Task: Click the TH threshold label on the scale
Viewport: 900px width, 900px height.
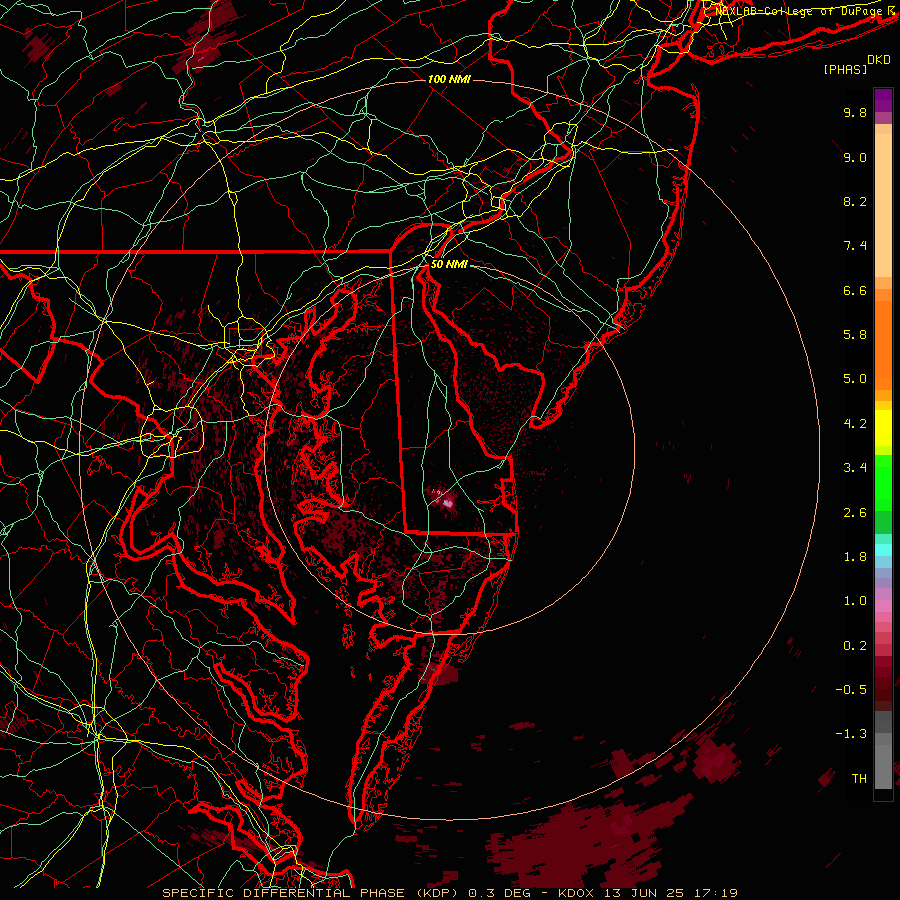Action: click(x=859, y=779)
